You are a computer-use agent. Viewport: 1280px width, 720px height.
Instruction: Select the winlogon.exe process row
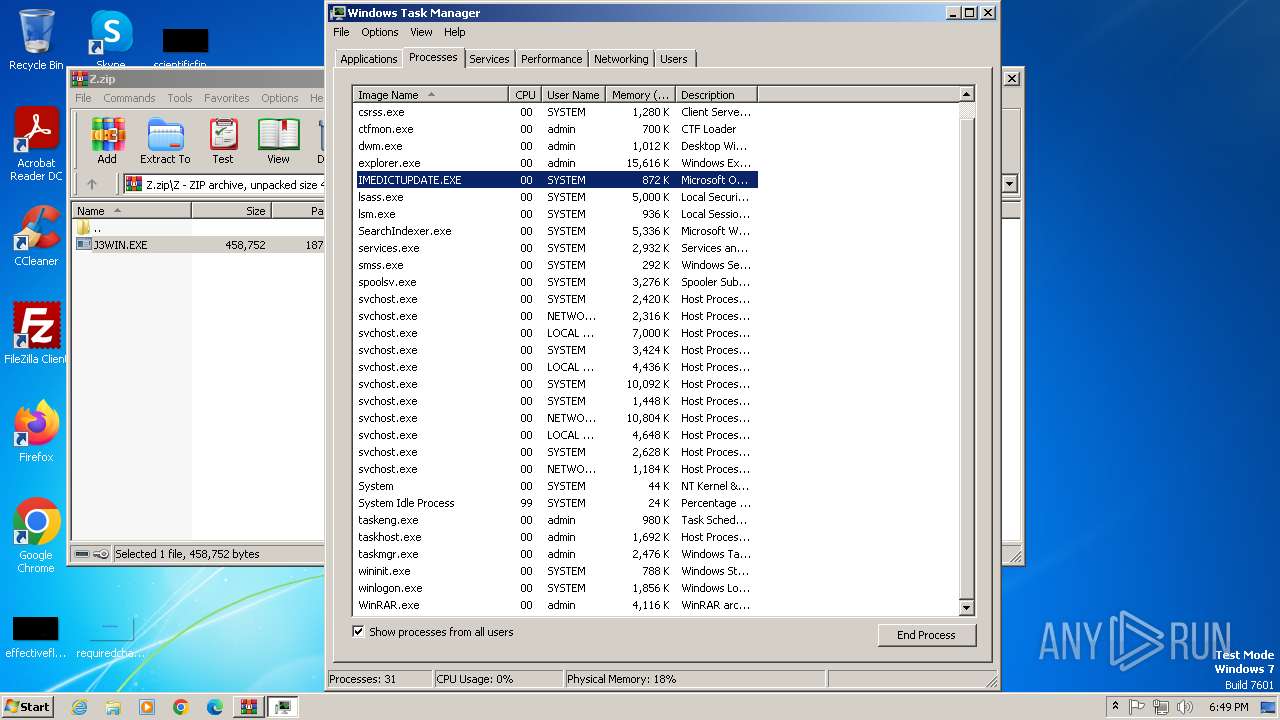[x=556, y=588]
